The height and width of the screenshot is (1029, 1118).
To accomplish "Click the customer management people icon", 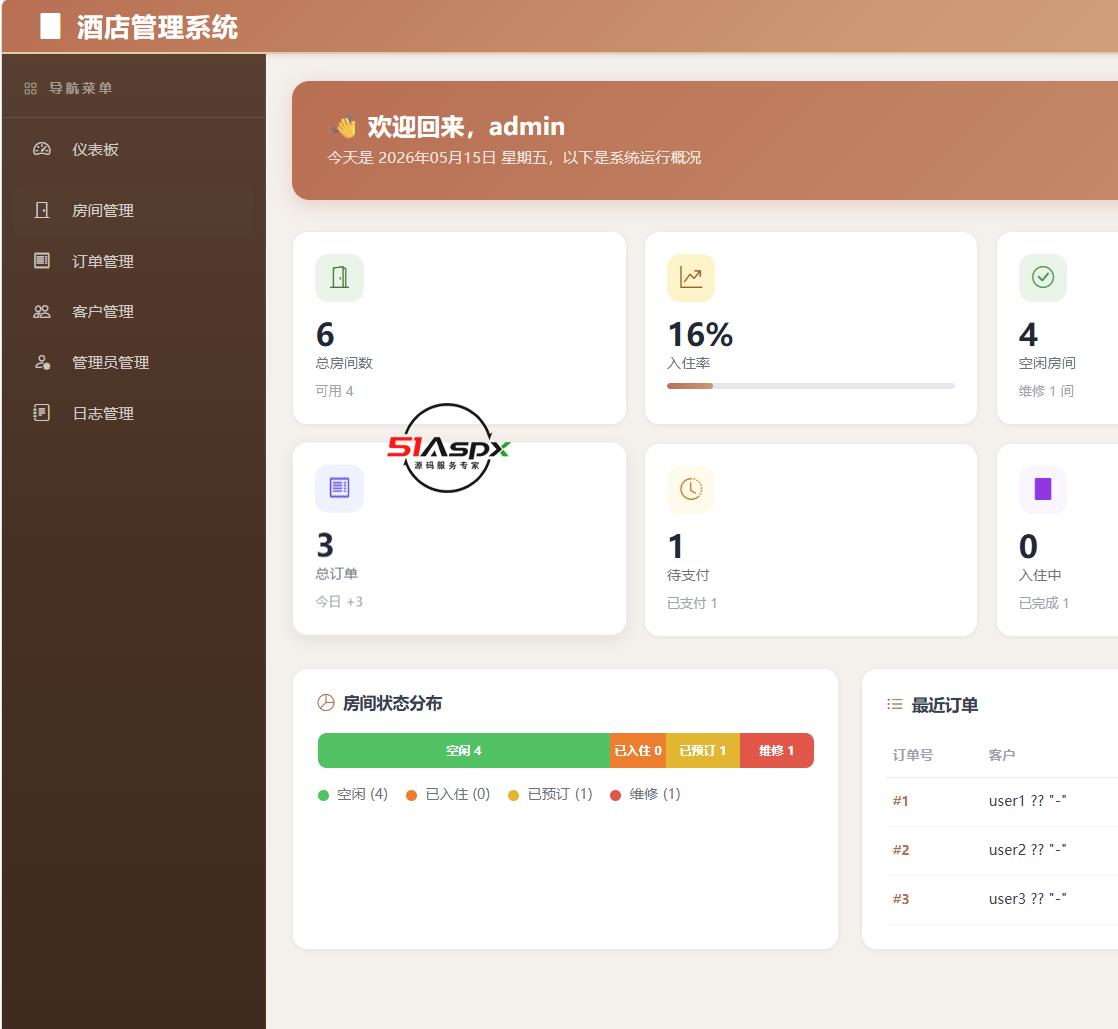I will click(x=42, y=312).
